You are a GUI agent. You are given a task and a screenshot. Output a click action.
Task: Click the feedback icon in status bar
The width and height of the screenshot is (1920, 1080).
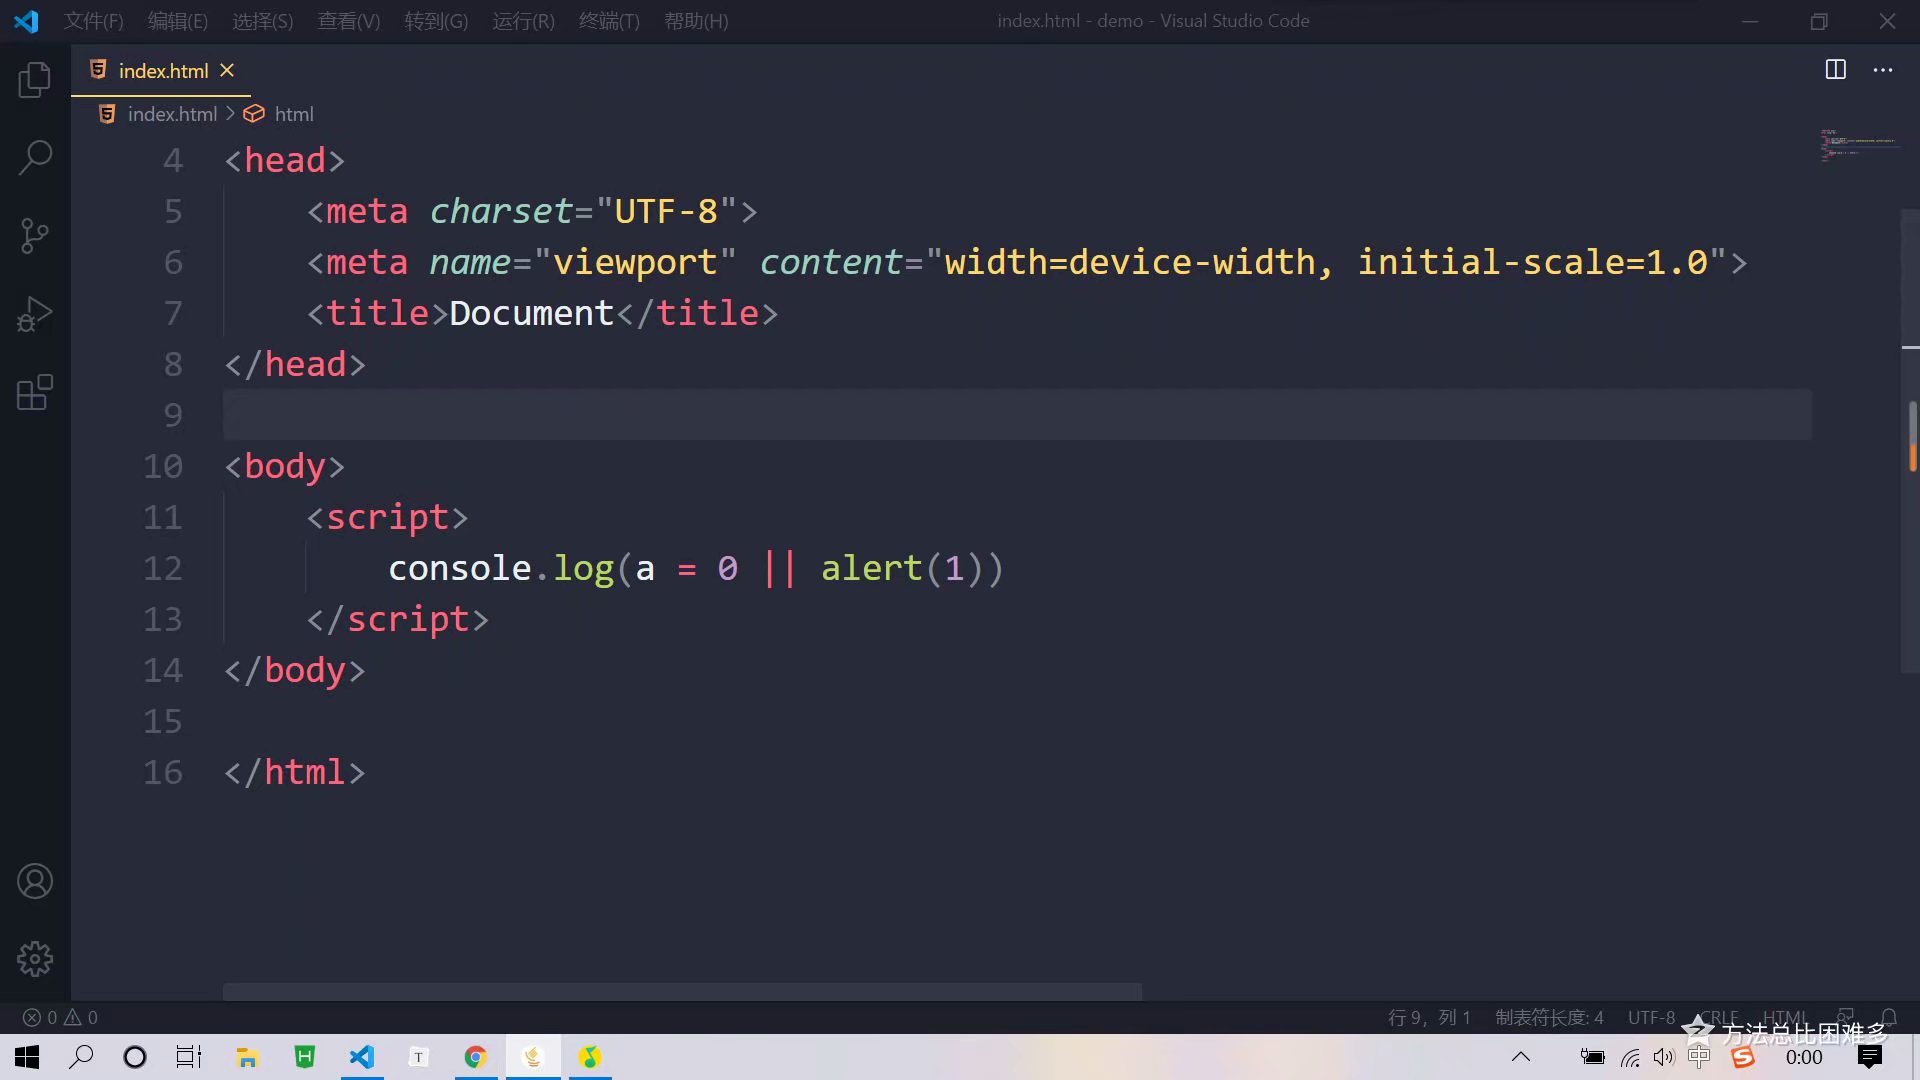(1846, 1017)
